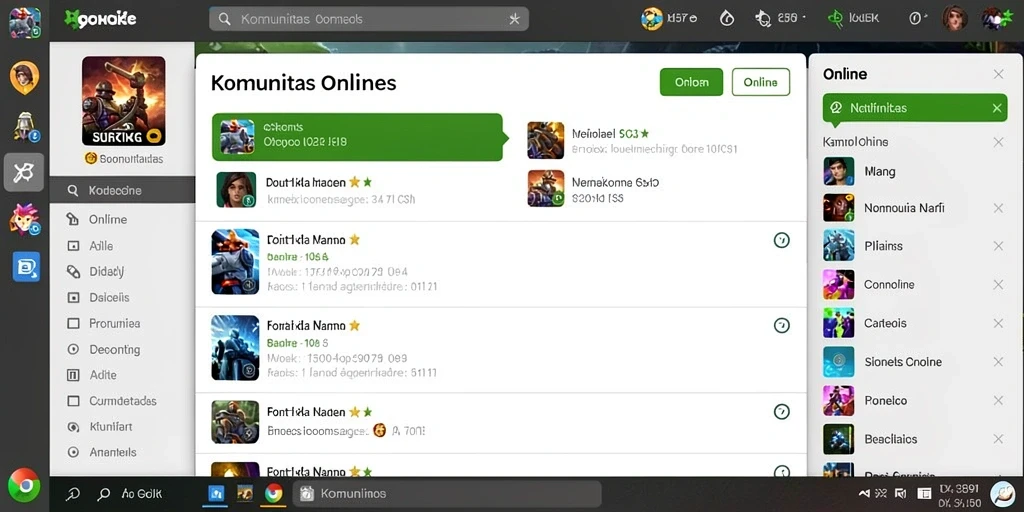
Task: Open the highlighted green community card
Action: click(357, 137)
